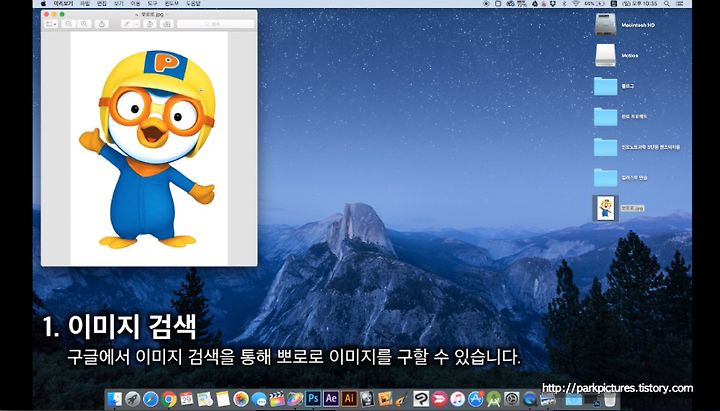720x411 pixels.
Task: Open Notification Center in menu bar
Action: 681,4
